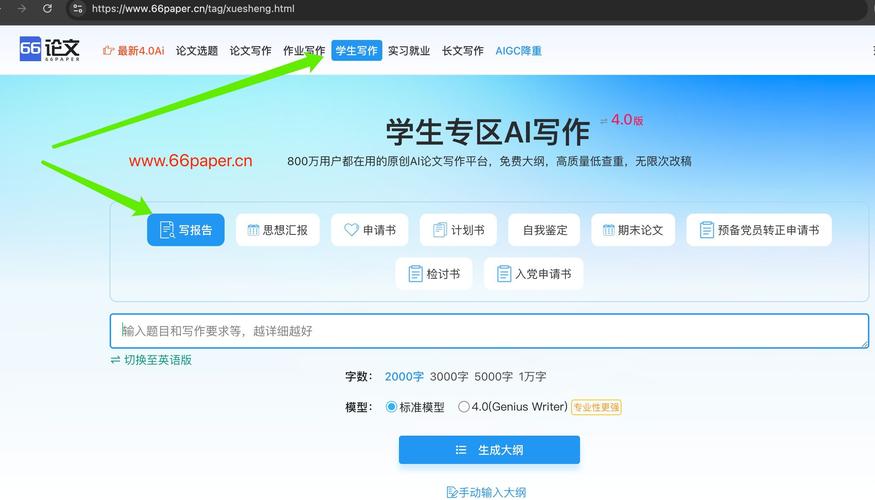875x500 pixels.
Task: Select the 期末论文 category button
Action: point(633,230)
